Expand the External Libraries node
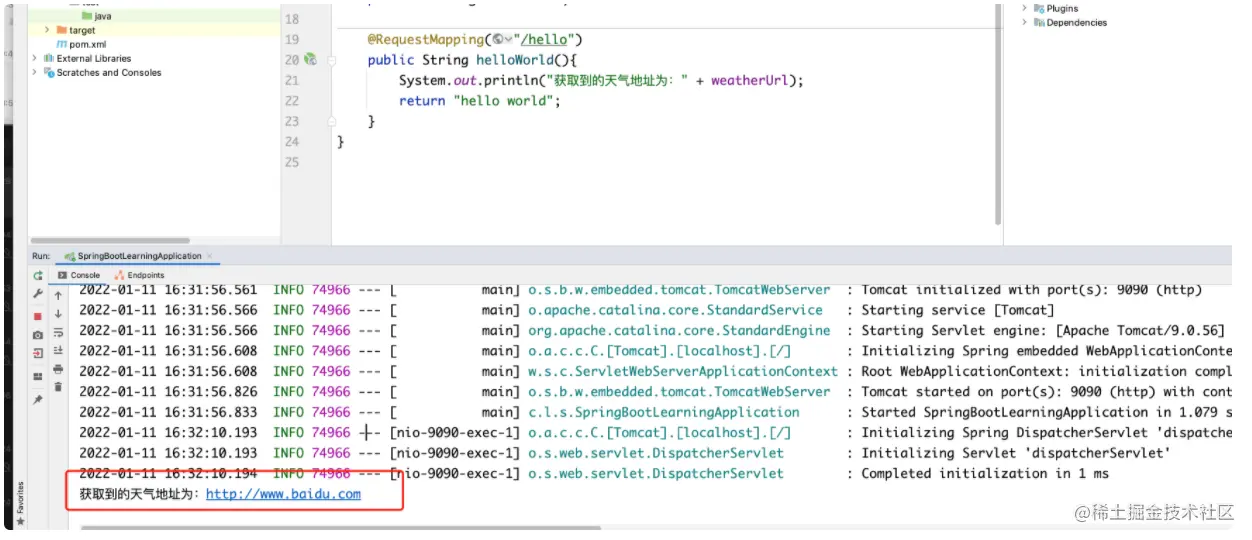 (35, 59)
